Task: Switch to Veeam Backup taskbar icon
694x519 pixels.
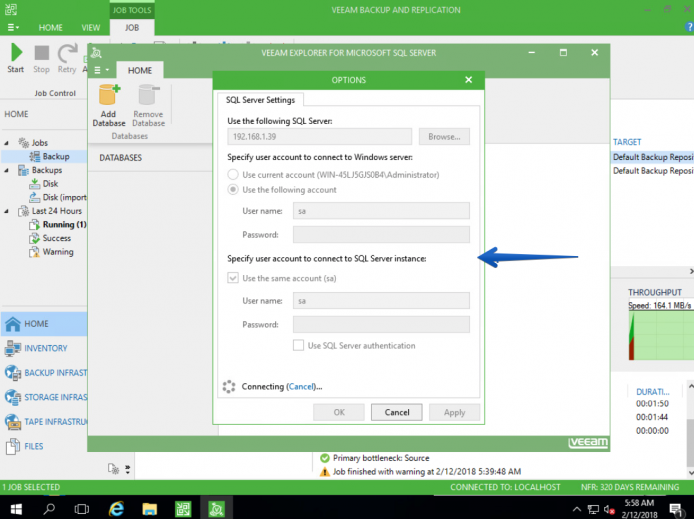Action: click(x=183, y=509)
